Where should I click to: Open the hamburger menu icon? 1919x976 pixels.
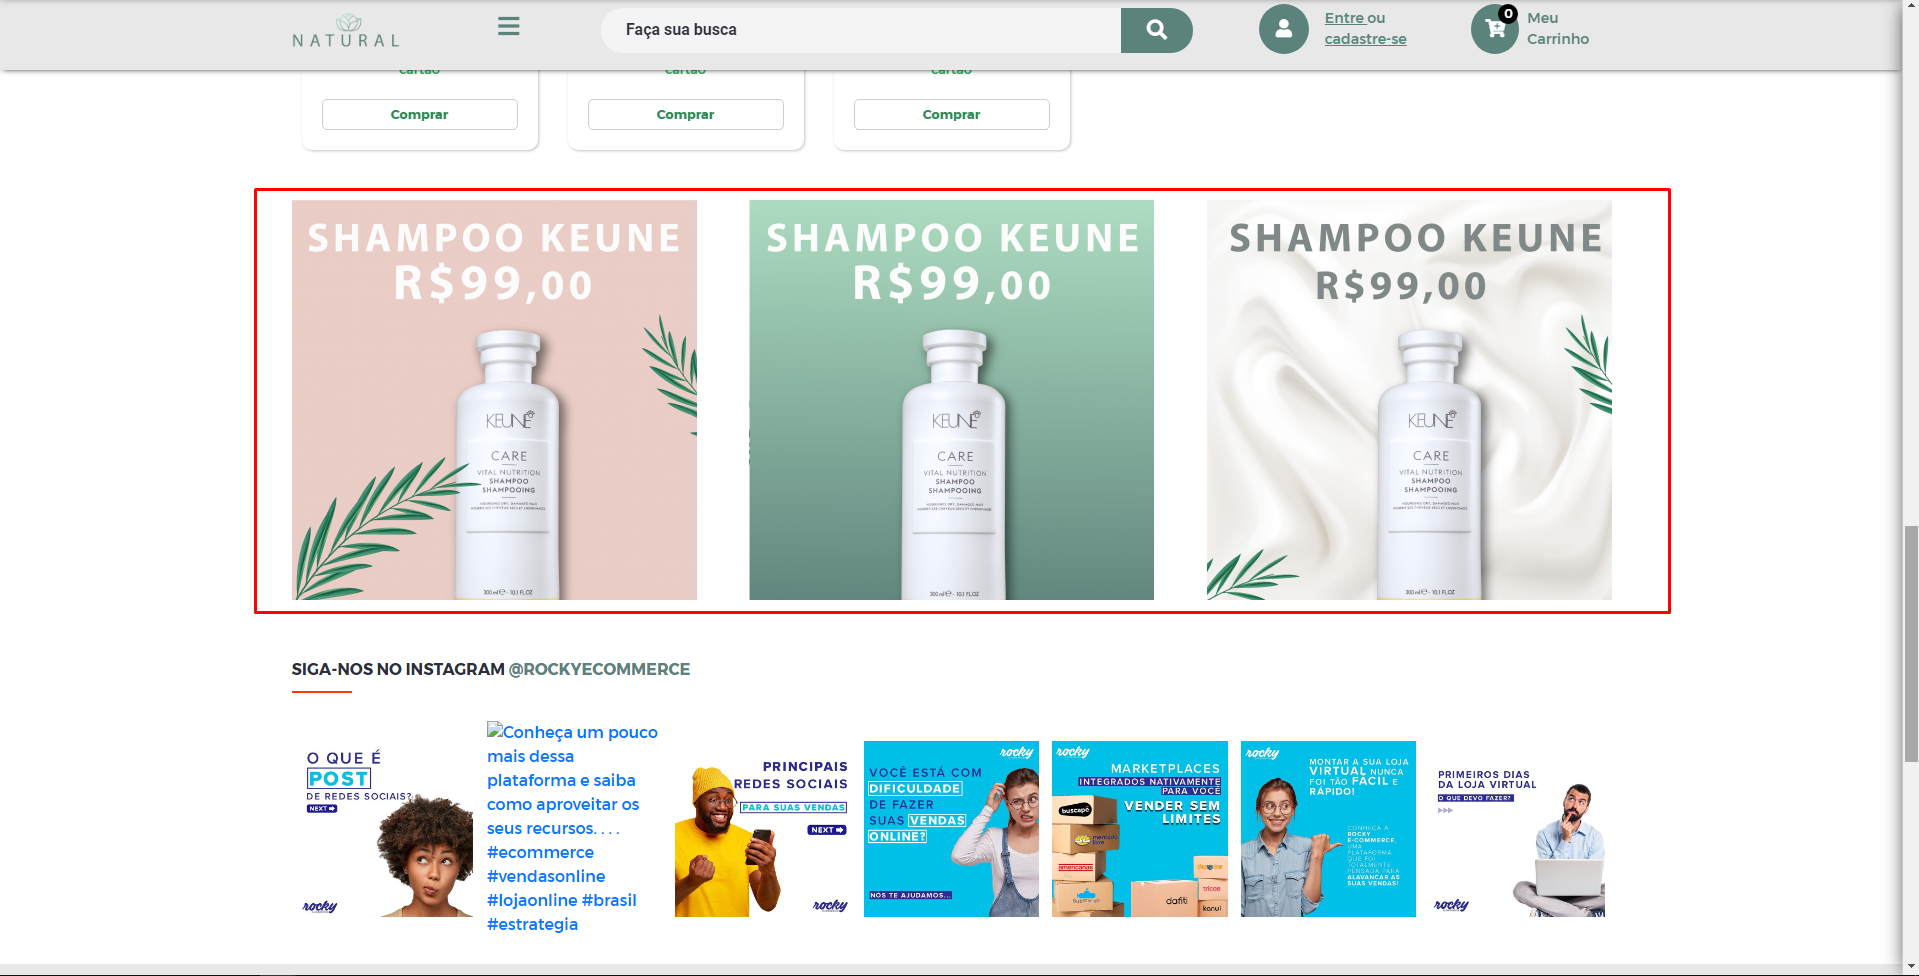508,27
